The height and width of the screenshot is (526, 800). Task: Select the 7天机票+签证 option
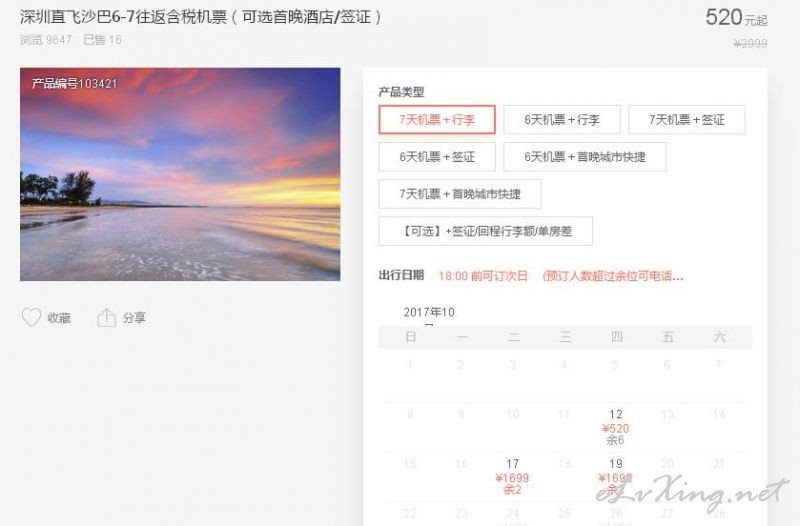(x=687, y=120)
